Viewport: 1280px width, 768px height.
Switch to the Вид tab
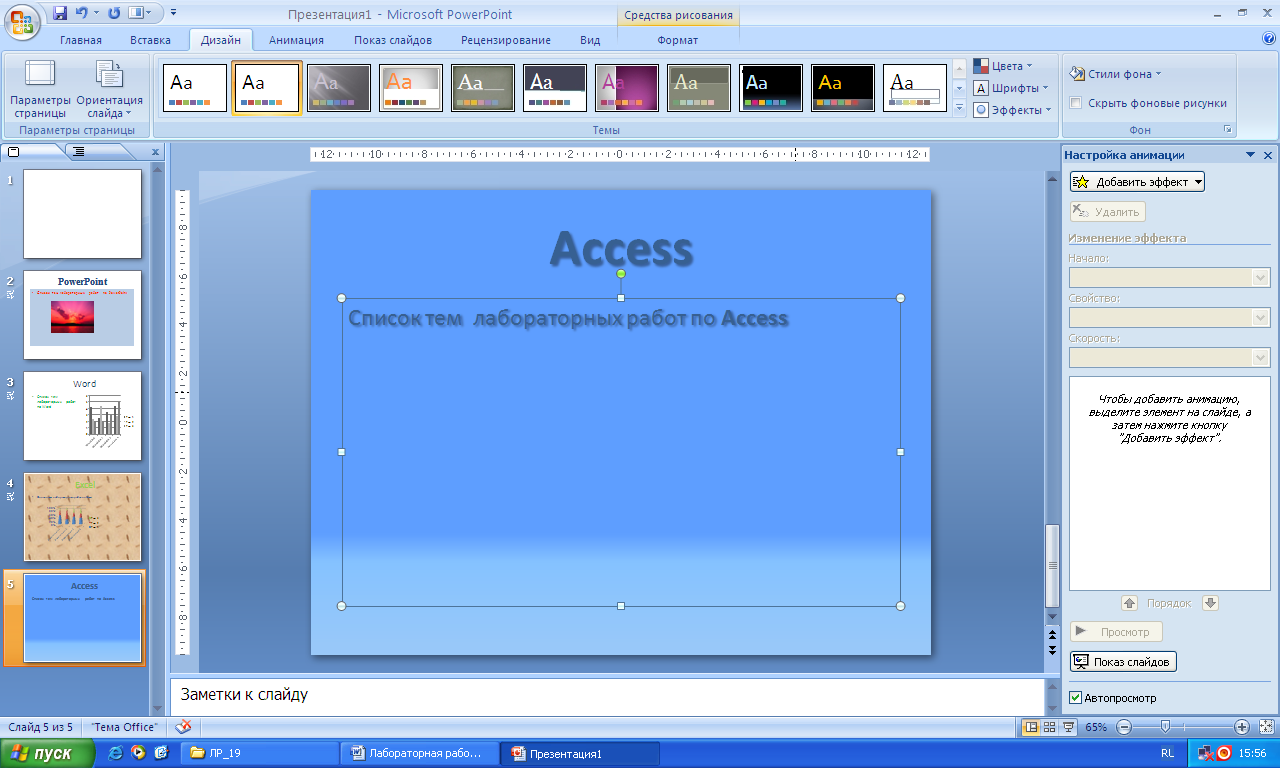point(590,40)
